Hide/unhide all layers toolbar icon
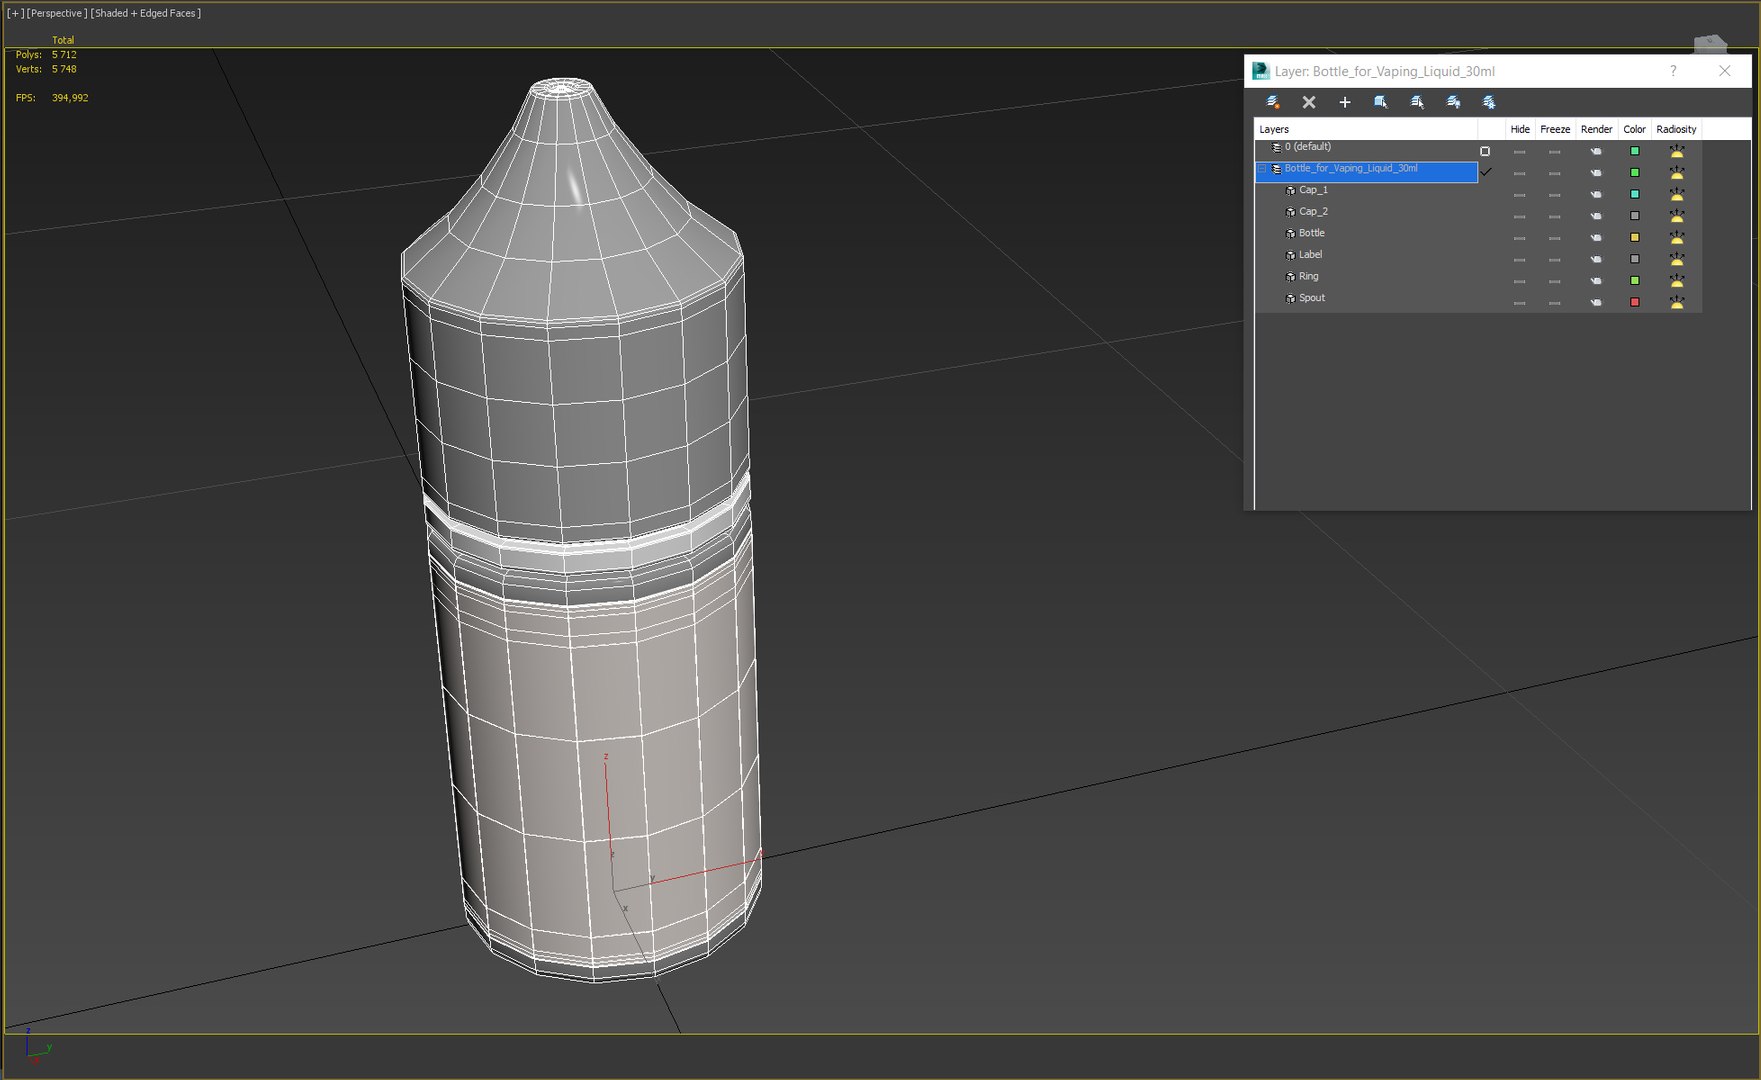This screenshot has width=1761, height=1080. pyautogui.click(x=1452, y=102)
